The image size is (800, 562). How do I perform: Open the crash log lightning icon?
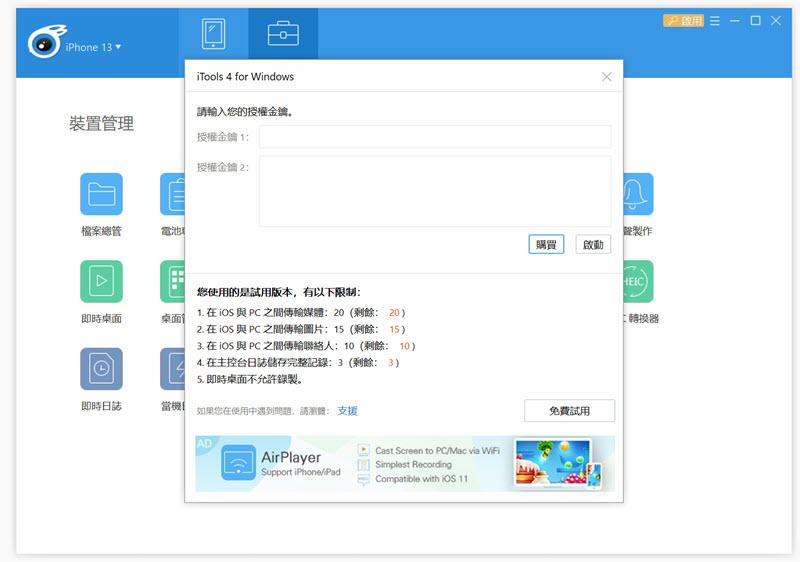point(172,368)
